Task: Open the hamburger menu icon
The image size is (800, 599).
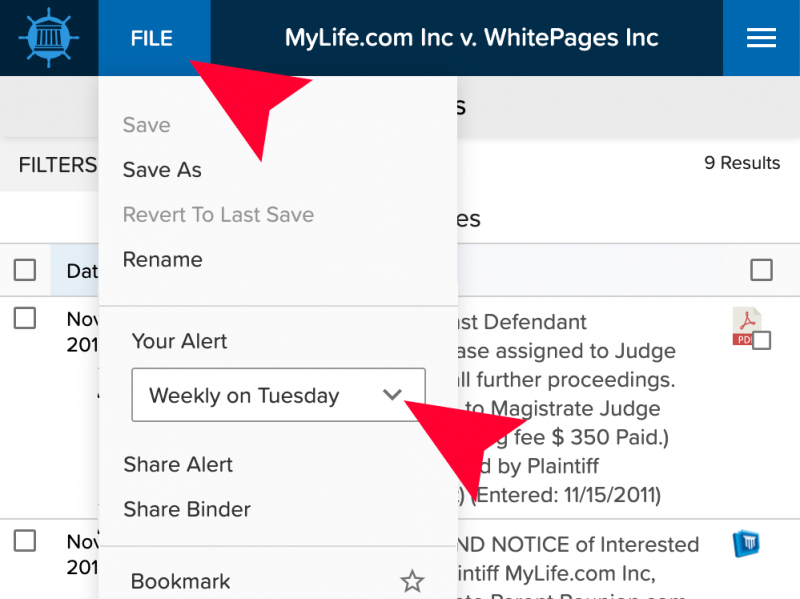Action: [x=761, y=38]
